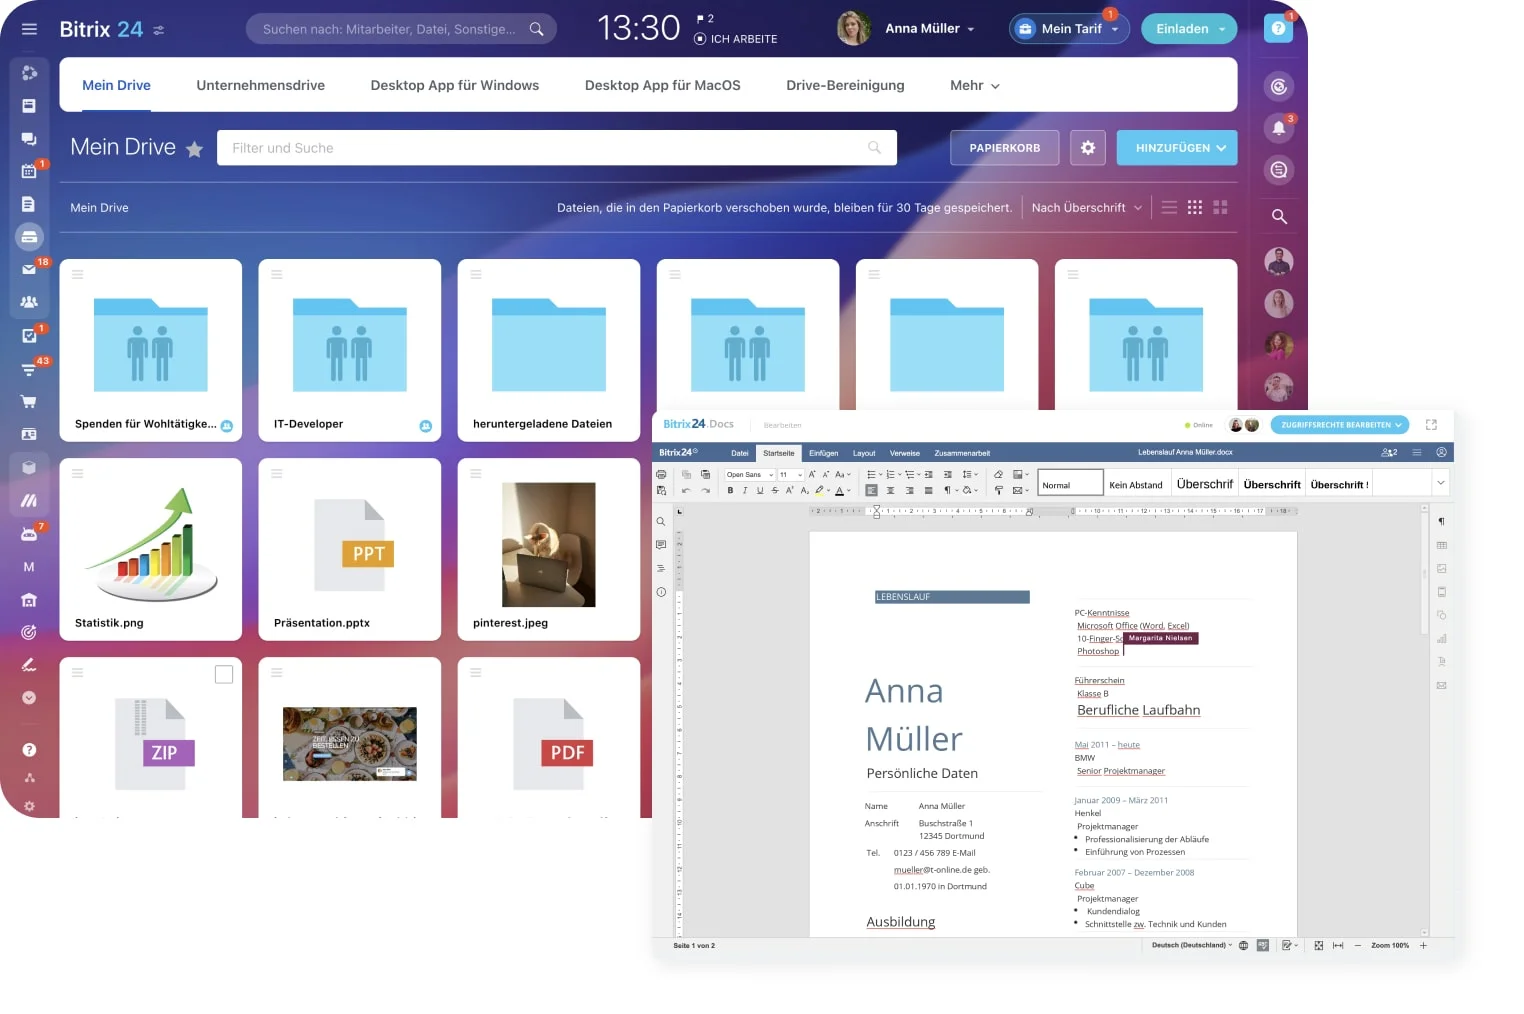This screenshot has width=1524, height=1014.
Task: Open the Einfügen tab in document editor
Action: pyautogui.click(x=823, y=453)
